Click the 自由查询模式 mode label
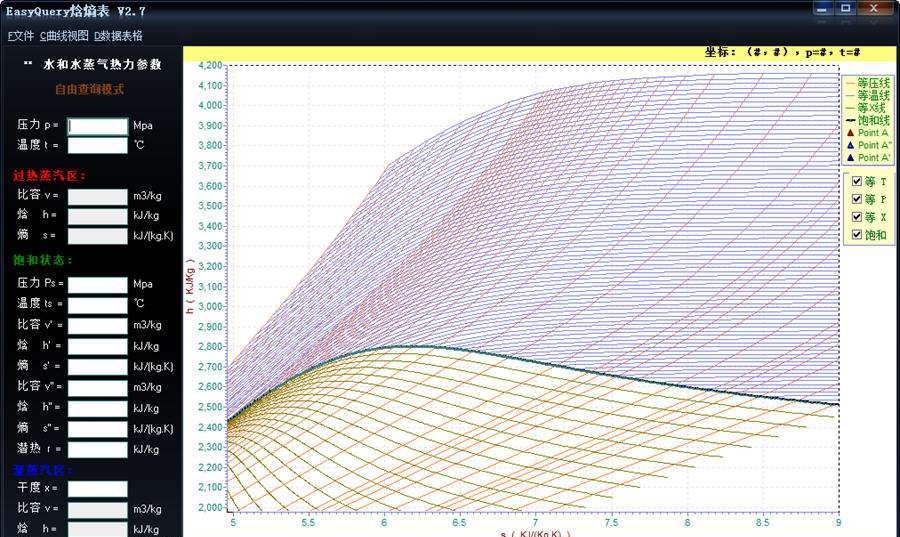This screenshot has height=537, width=900. click(90, 90)
